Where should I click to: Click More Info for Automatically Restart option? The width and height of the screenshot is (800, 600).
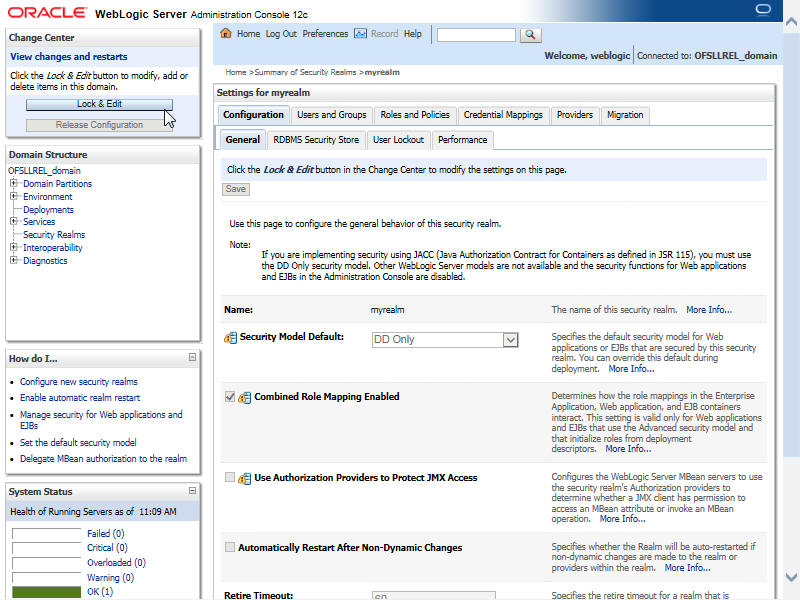(x=687, y=568)
